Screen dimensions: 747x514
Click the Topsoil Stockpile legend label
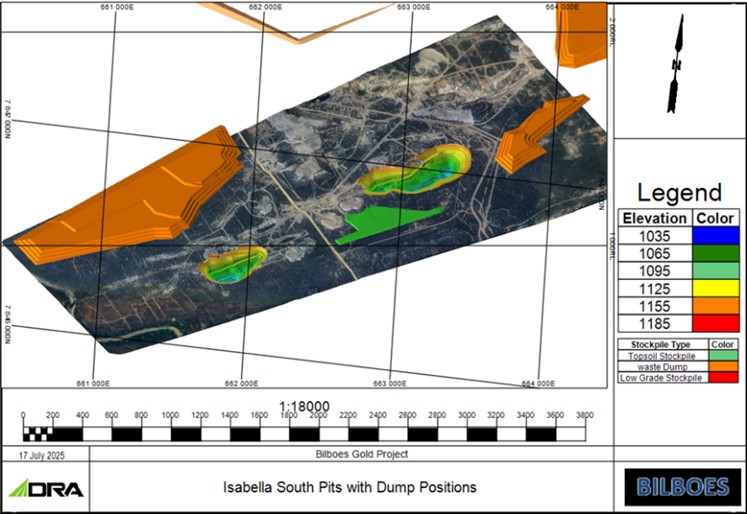pyautogui.click(x=661, y=356)
